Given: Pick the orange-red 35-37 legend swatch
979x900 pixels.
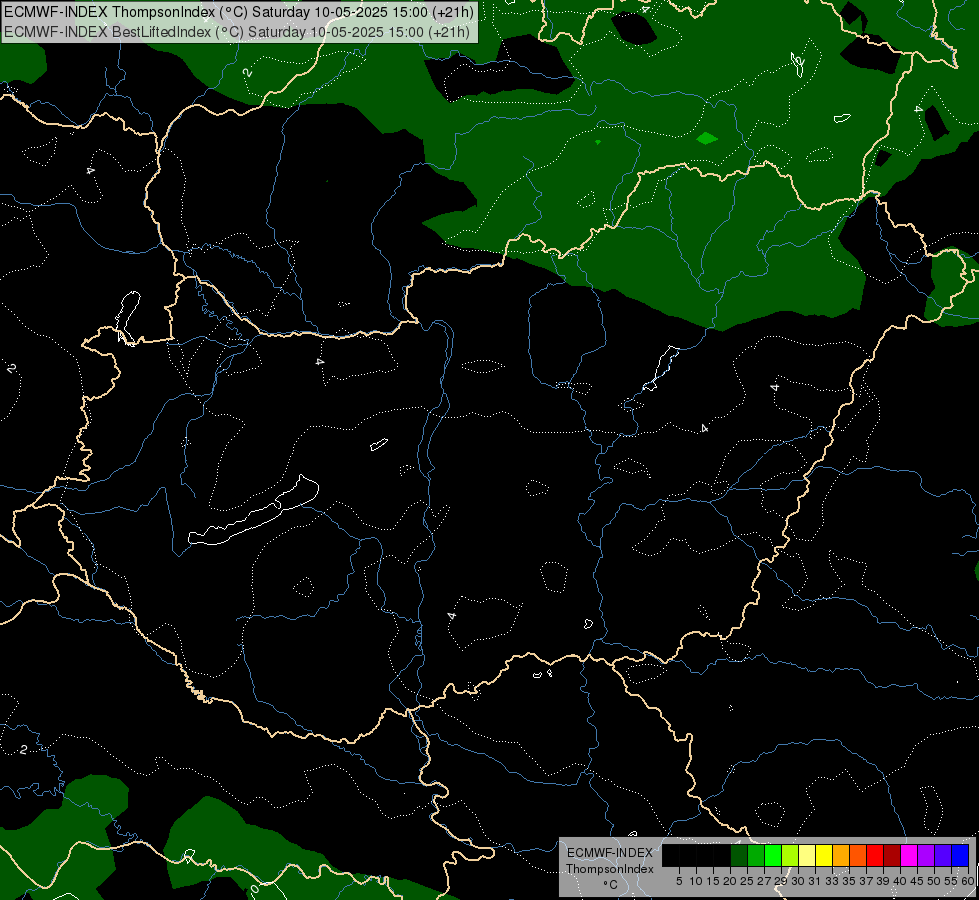Looking at the screenshot, I should pos(858,855).
